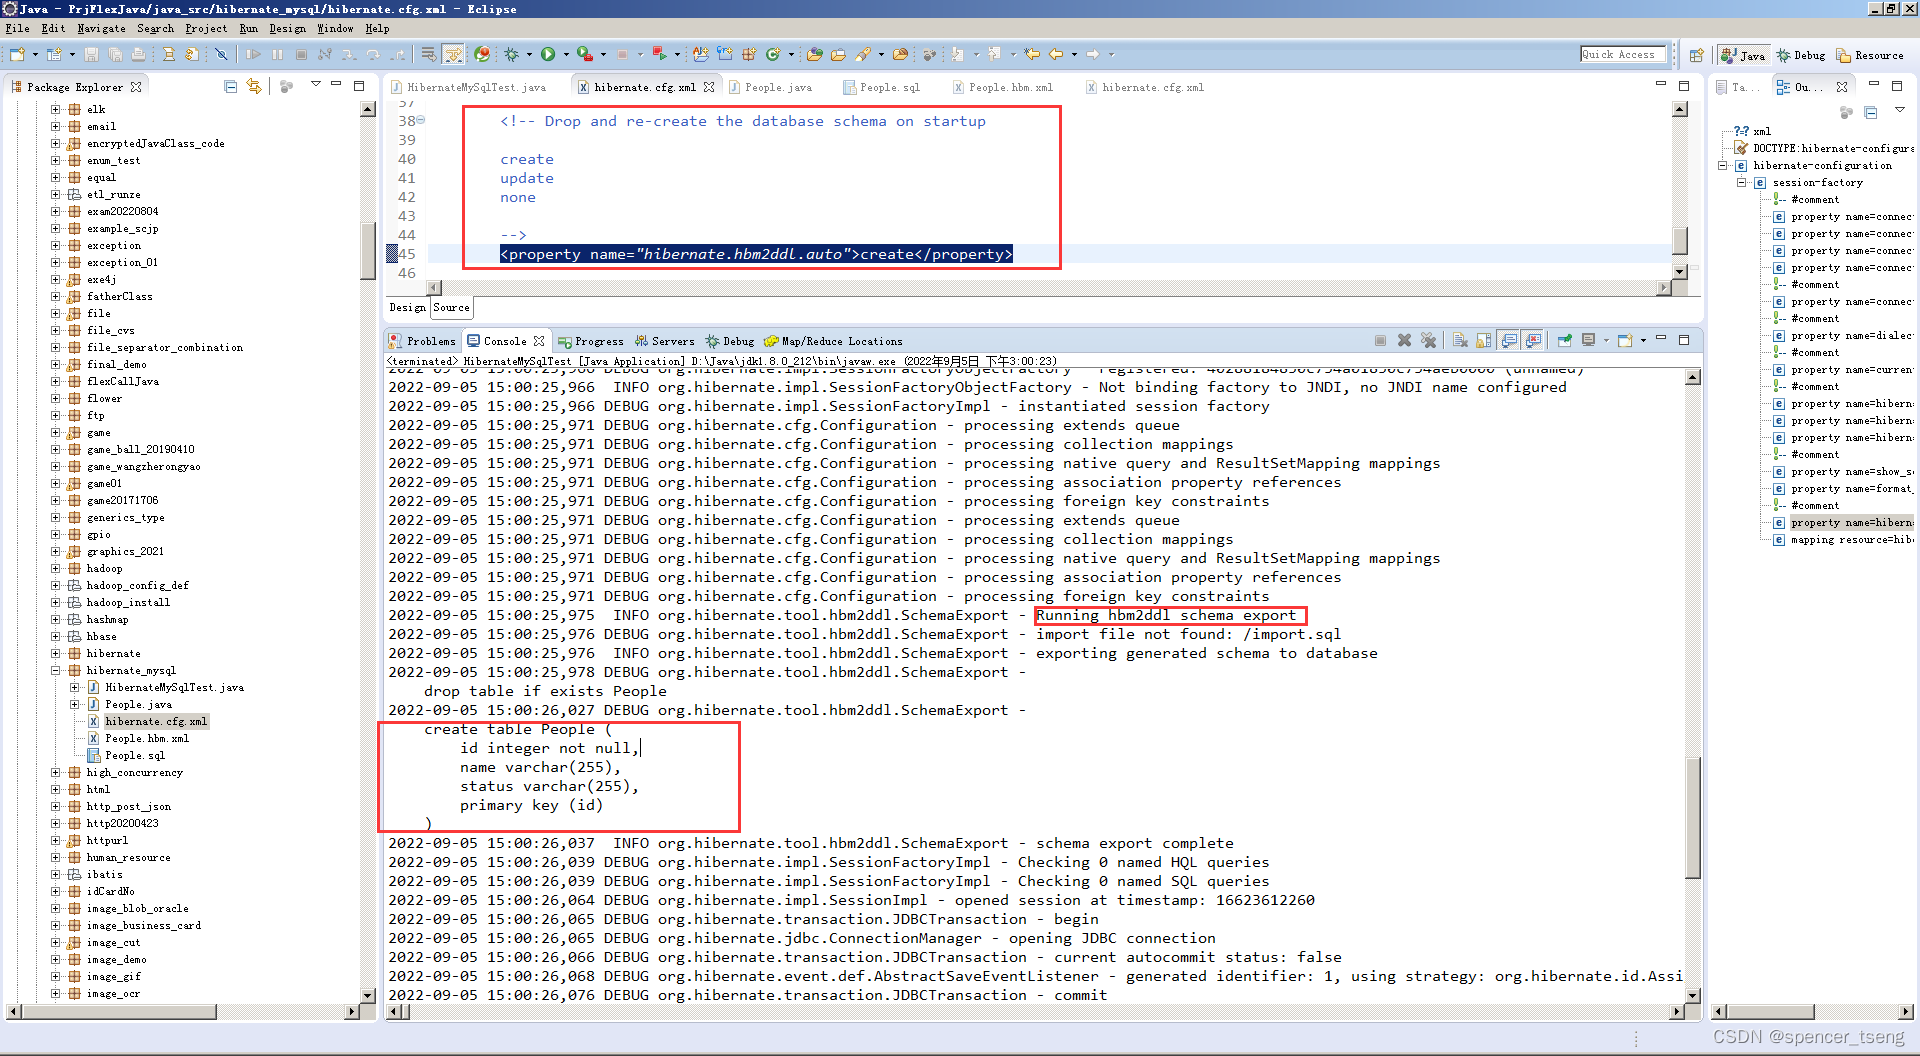Expand the hadoop folder in Package Explorer

point(57,568)
